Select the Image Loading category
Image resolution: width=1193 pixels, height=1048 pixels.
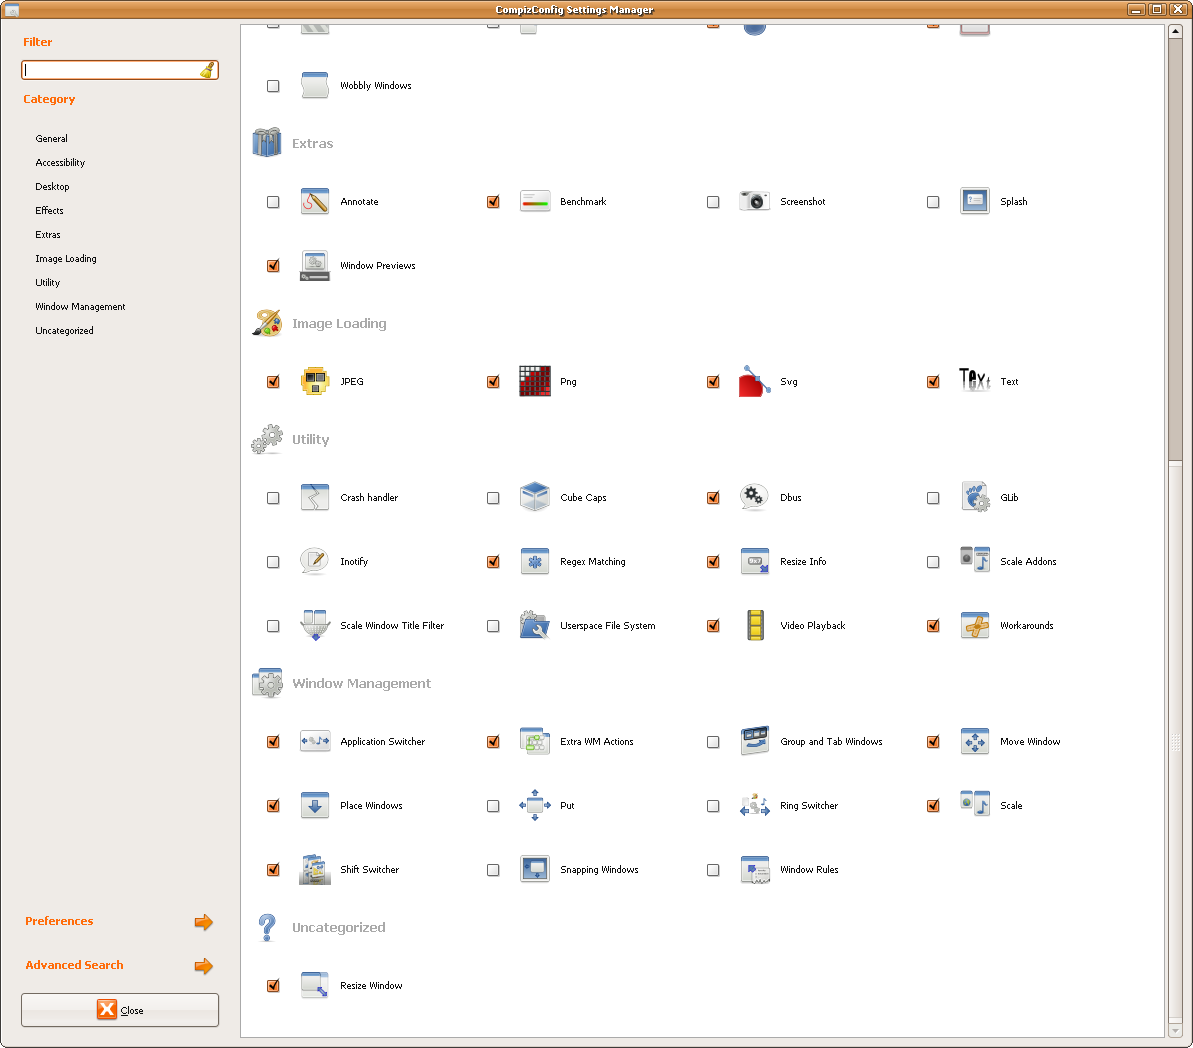pos(65,259)
